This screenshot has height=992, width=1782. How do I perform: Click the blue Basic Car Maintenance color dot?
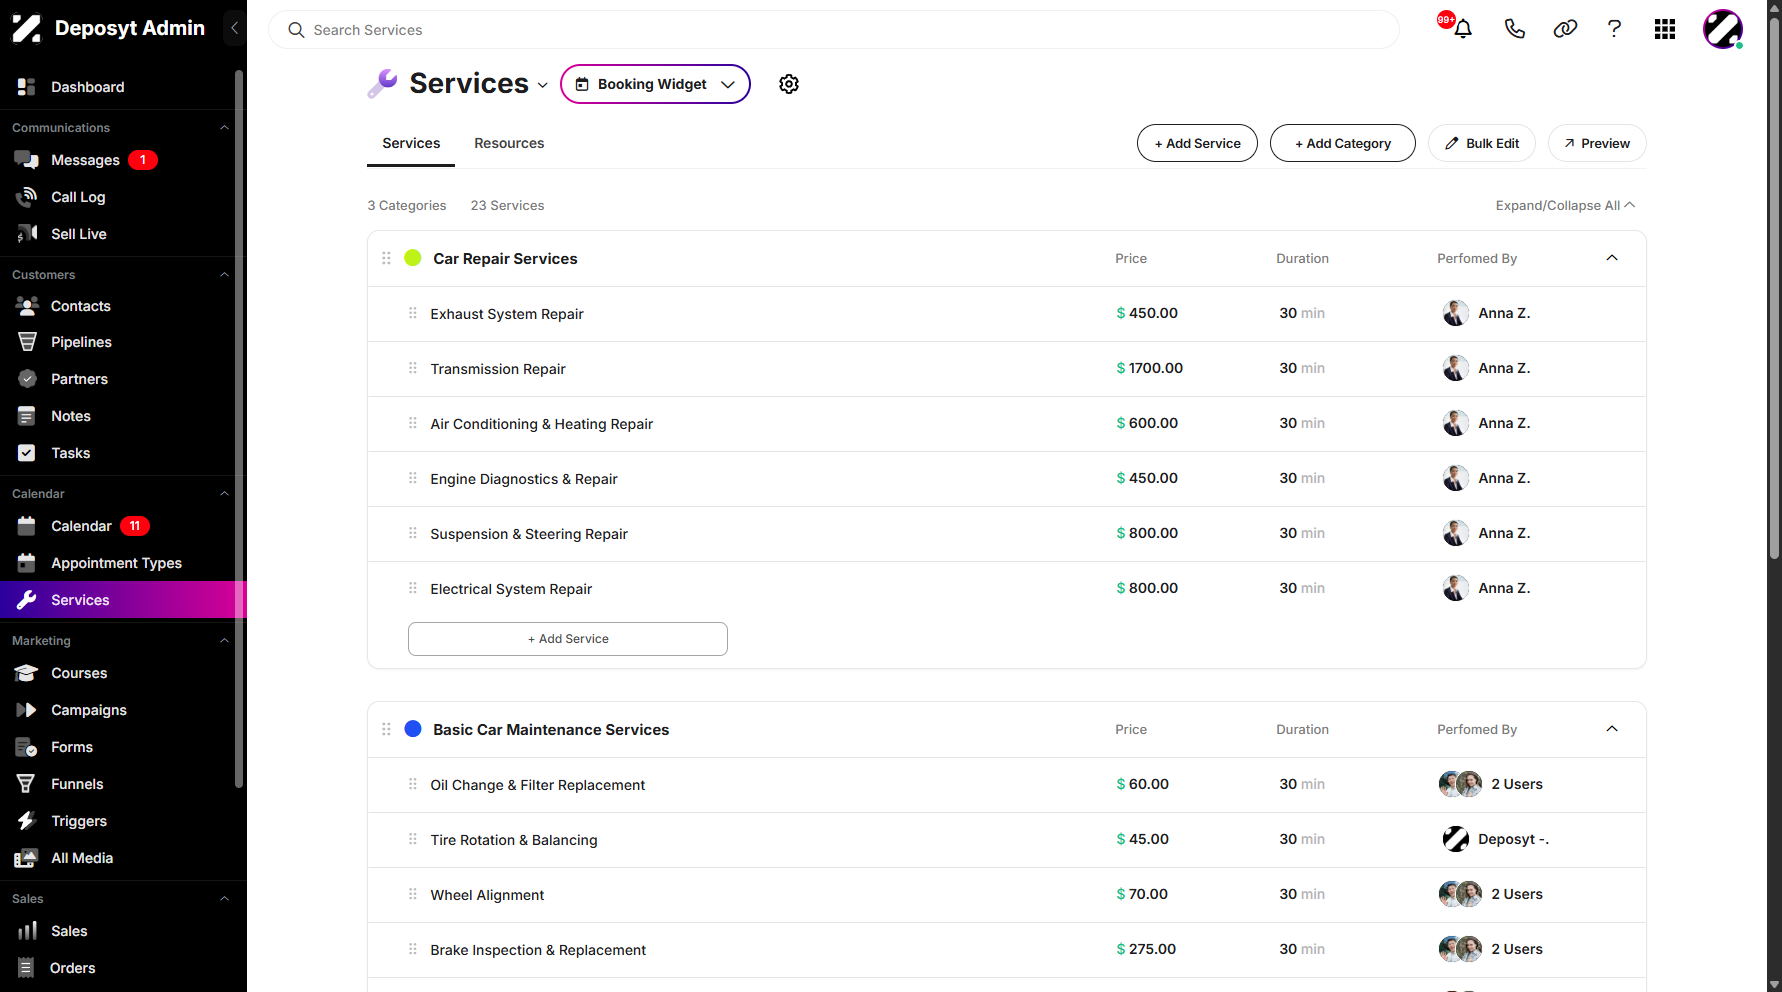point(412,729)
